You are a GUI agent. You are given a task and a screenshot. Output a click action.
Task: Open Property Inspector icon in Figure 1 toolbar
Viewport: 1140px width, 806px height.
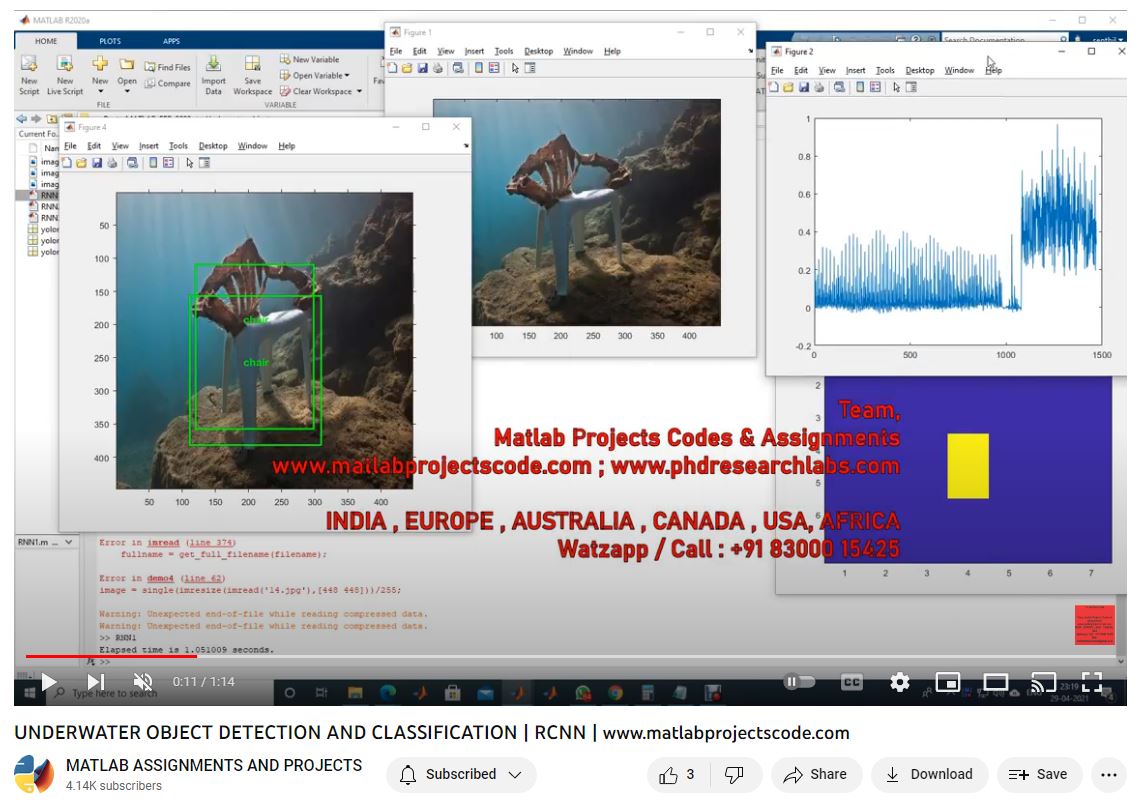tap(531, 68)
